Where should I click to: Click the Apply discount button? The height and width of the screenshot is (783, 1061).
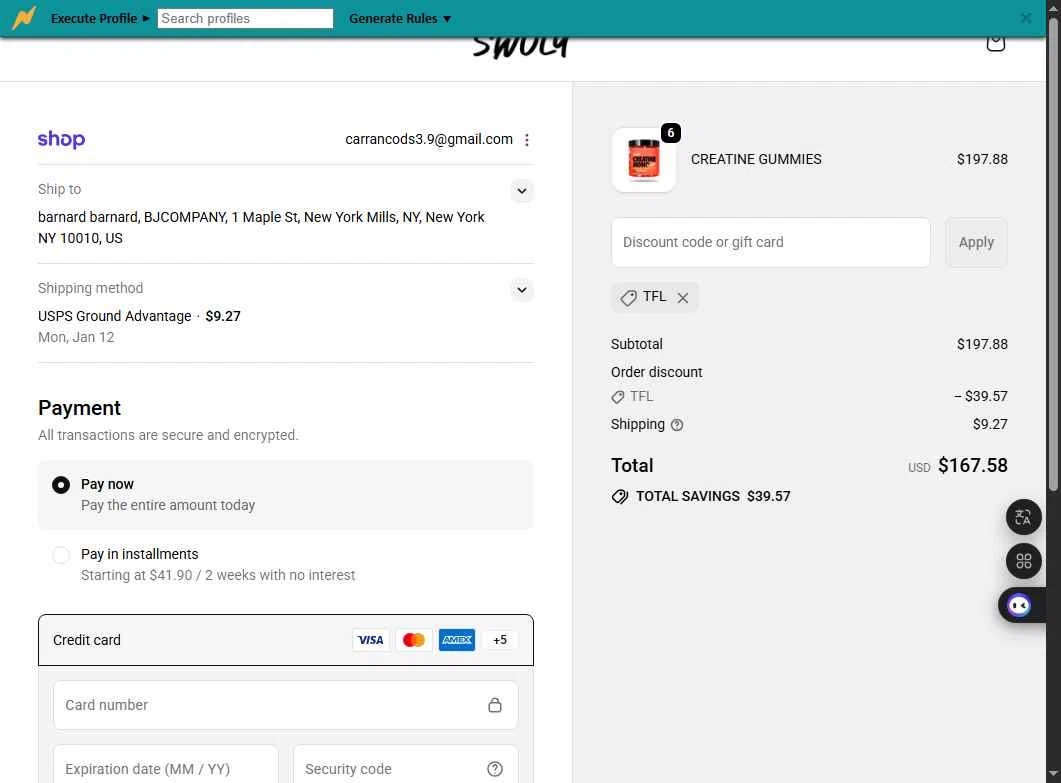point(976,242)
